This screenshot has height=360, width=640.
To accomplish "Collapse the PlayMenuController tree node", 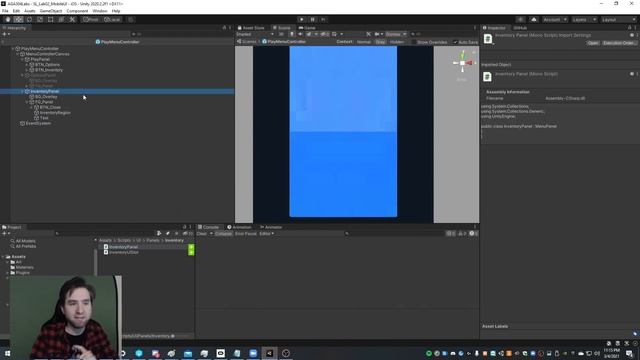I will tap(13, 49).
